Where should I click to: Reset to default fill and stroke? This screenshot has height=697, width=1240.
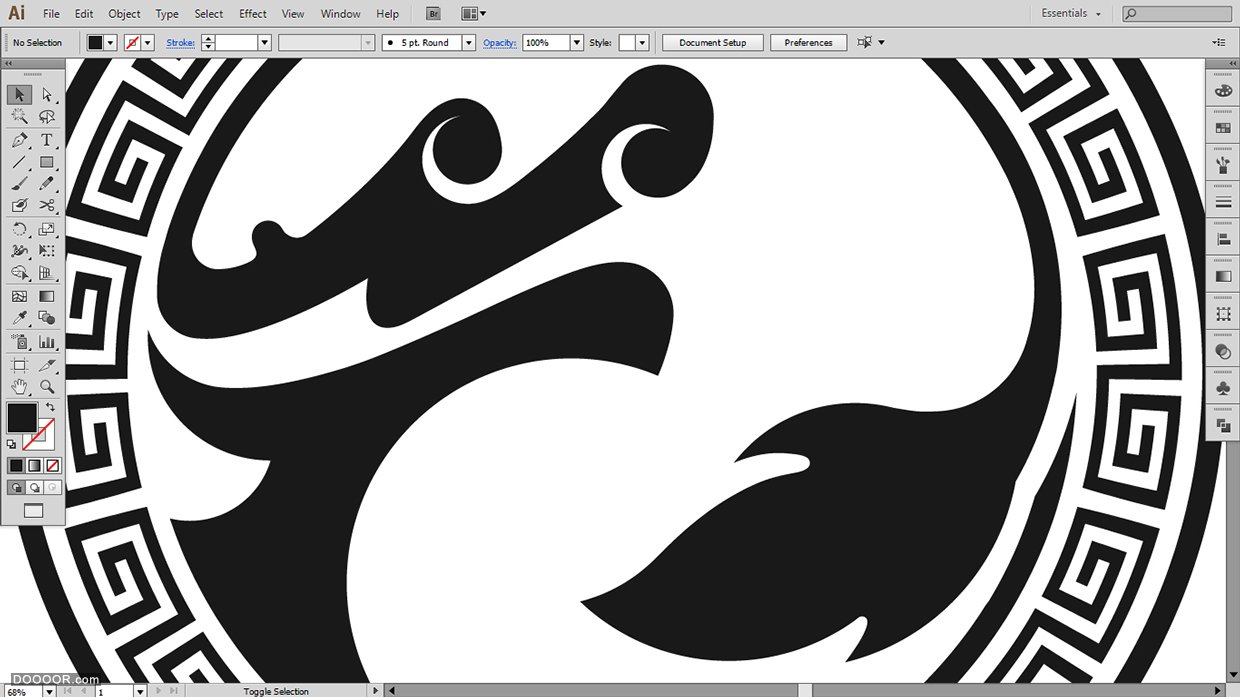pyautogui.click(x=12, y=443)
